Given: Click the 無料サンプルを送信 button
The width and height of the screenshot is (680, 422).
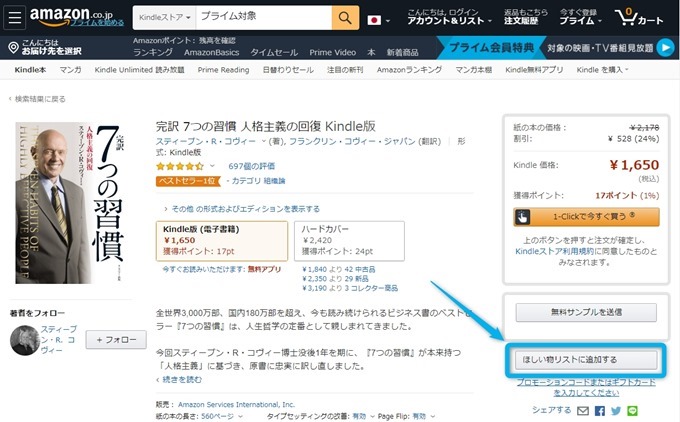Looking at the screenshot, I should 586,312.
